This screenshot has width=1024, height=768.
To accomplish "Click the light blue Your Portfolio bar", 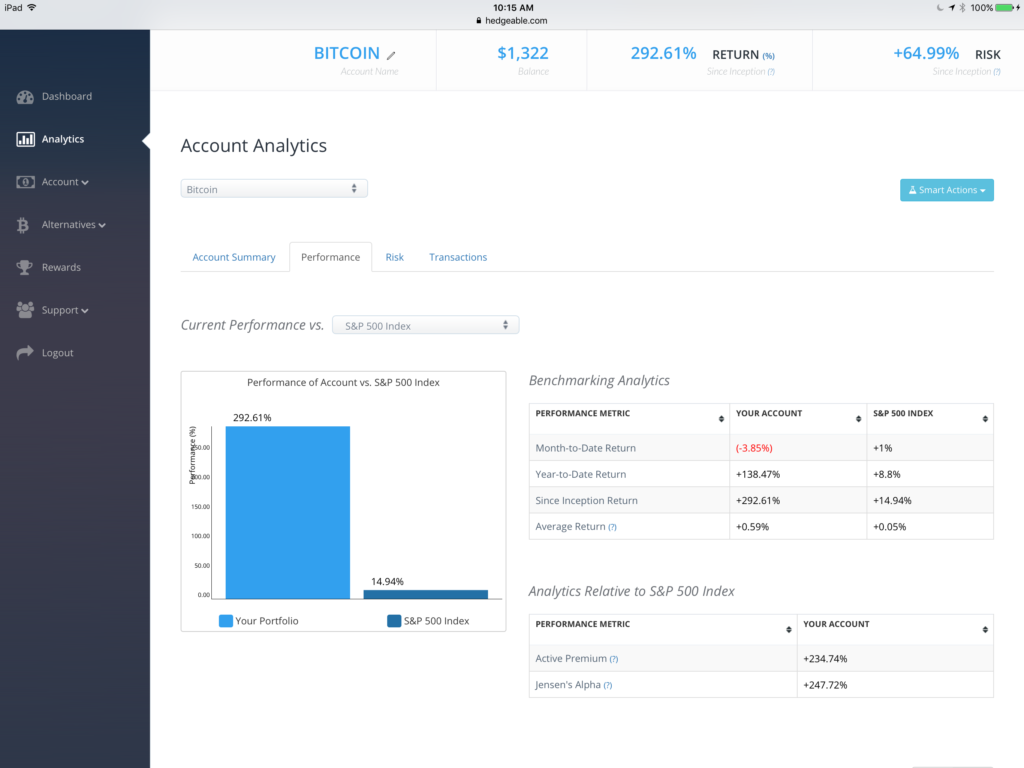I will [288, 513].
